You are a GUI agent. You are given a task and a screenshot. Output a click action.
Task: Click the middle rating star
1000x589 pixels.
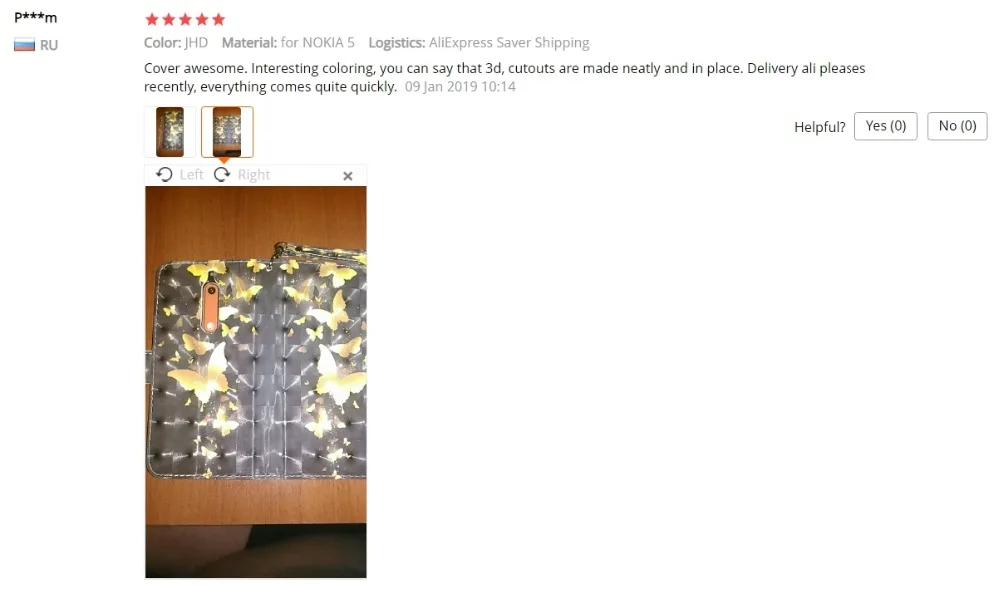tap(186, 20)
